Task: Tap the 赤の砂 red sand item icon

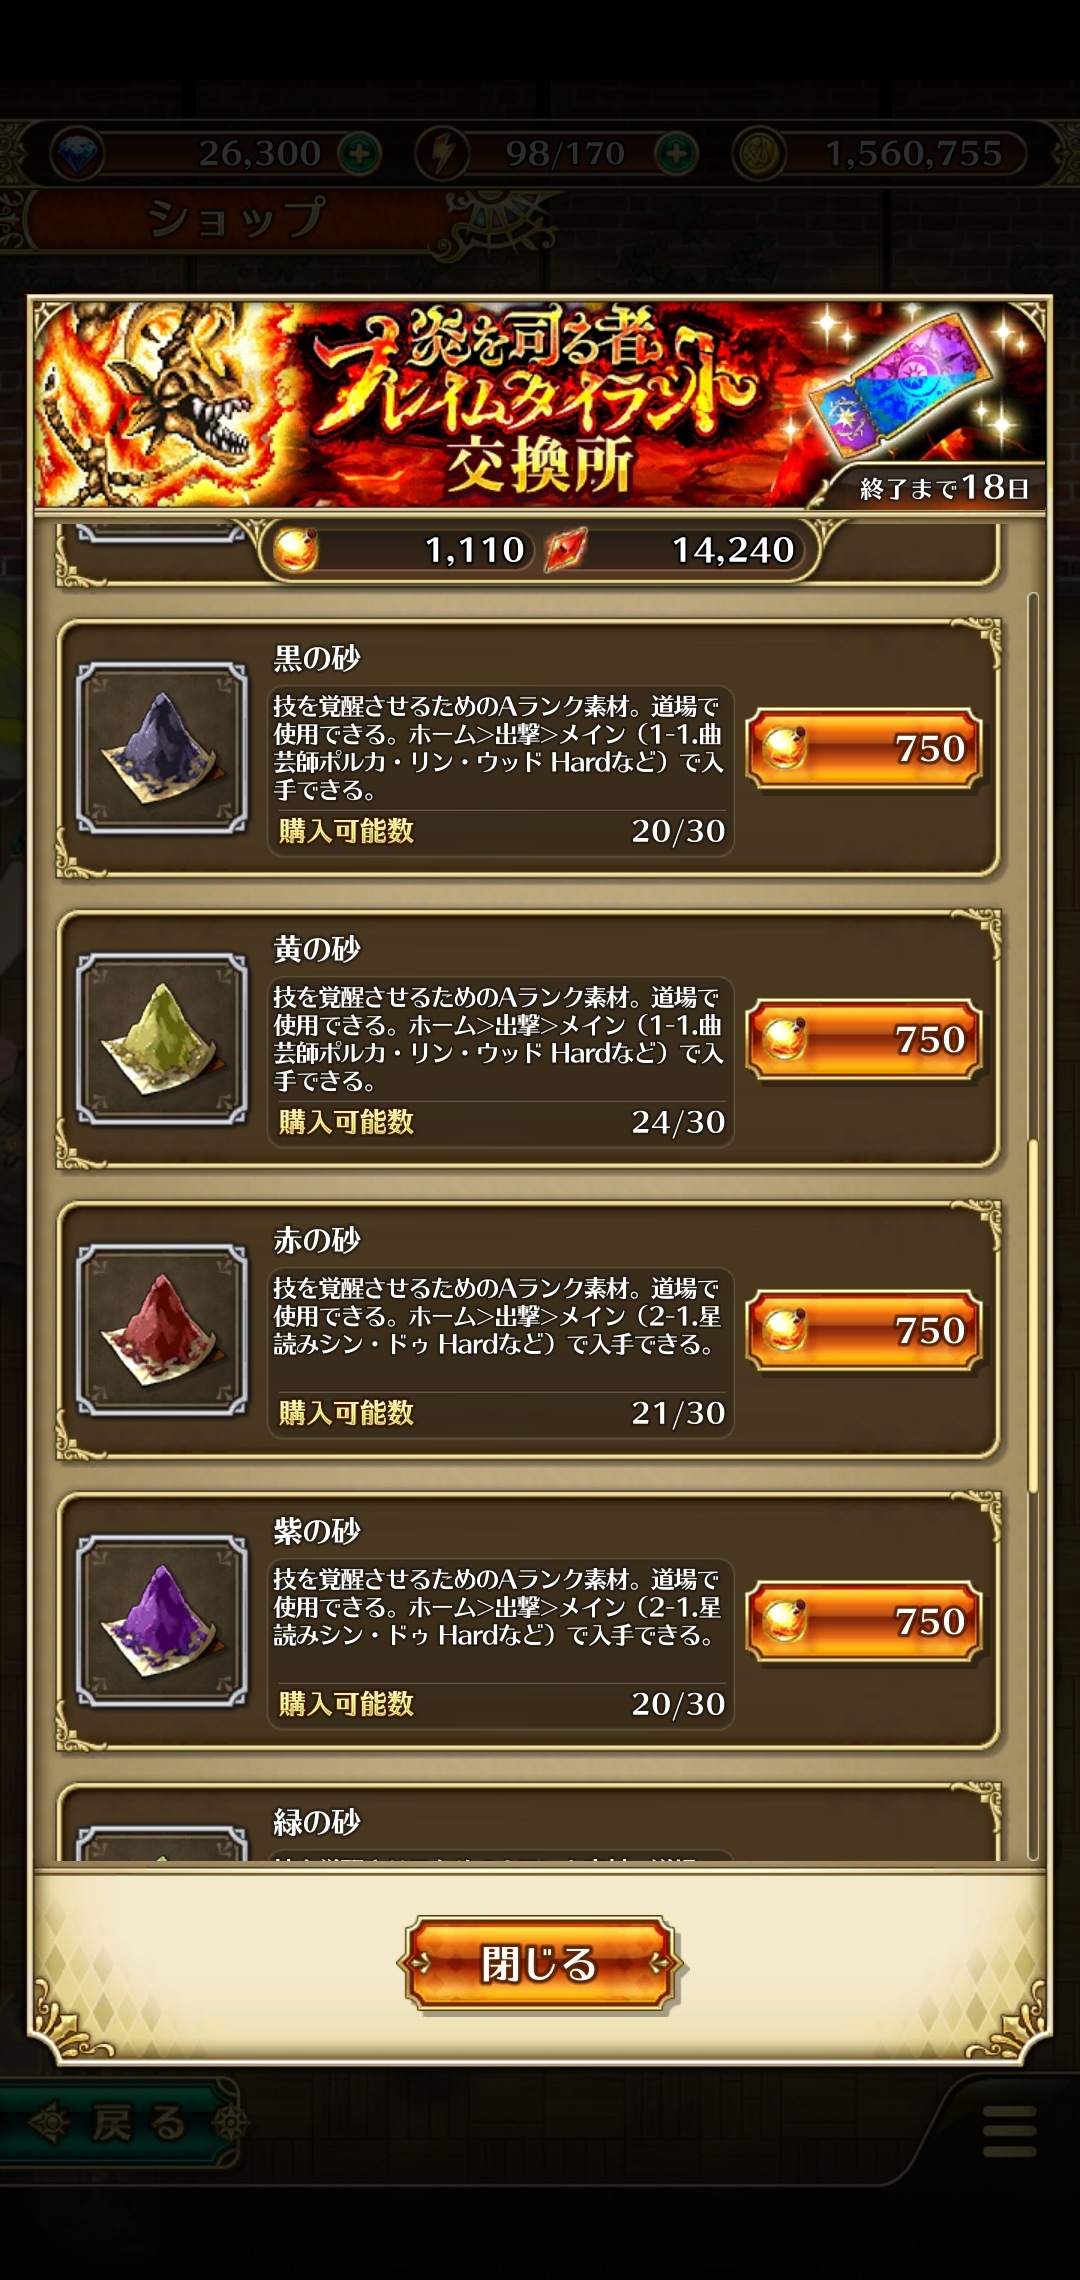Action: pos(162,1329)
